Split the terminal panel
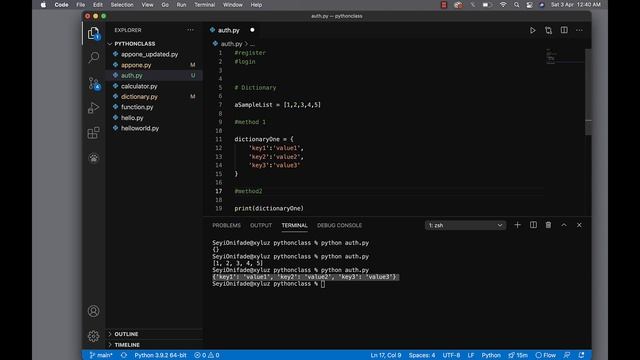This screenshot has width=640, height=360. [x=533, y=225]
